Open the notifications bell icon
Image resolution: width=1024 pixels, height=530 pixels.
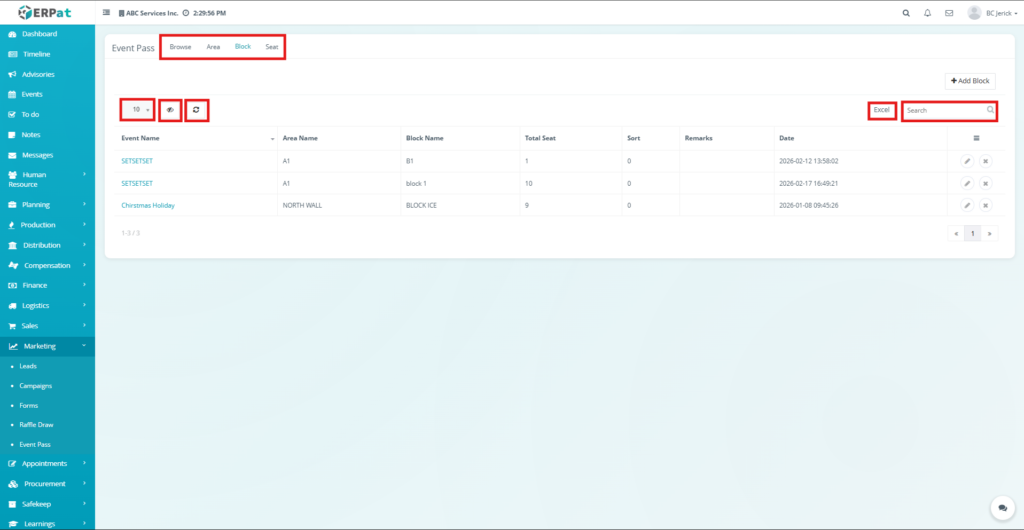tap(927, 13)
